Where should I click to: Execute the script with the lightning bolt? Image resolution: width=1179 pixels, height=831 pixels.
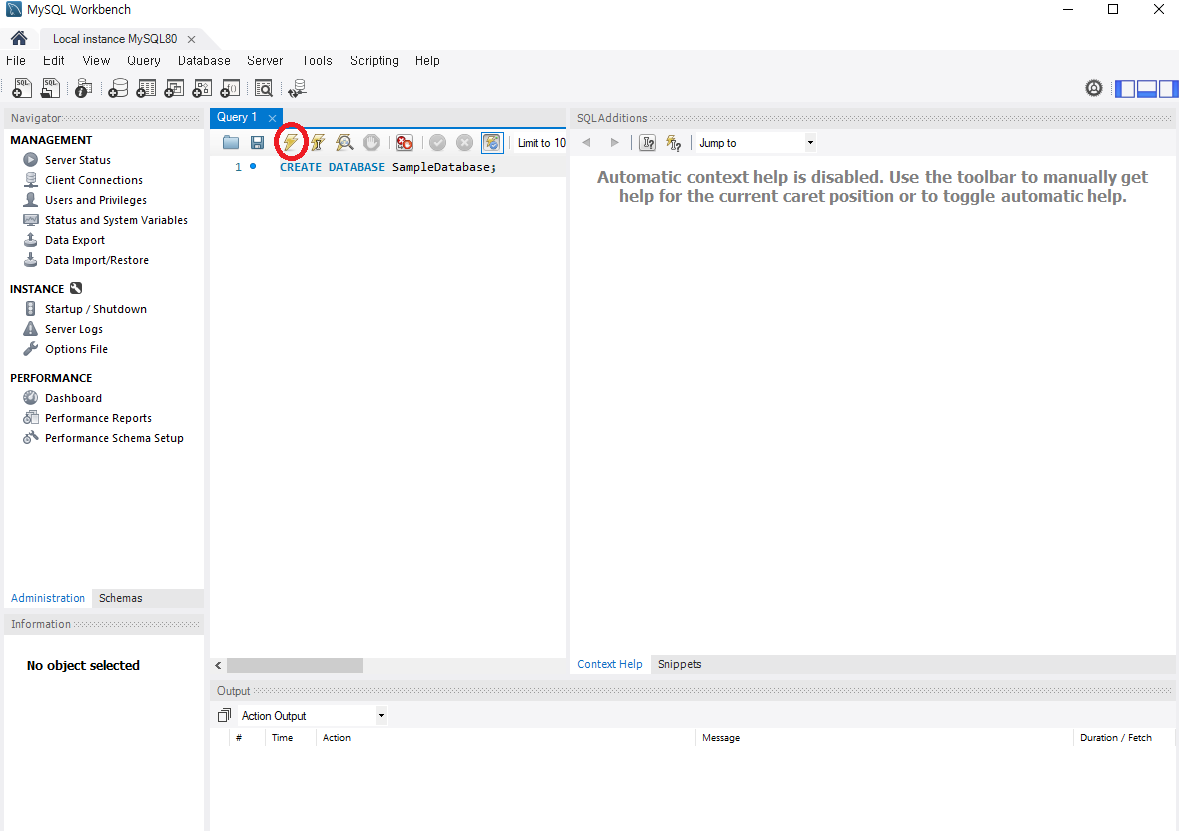(291, 142)
